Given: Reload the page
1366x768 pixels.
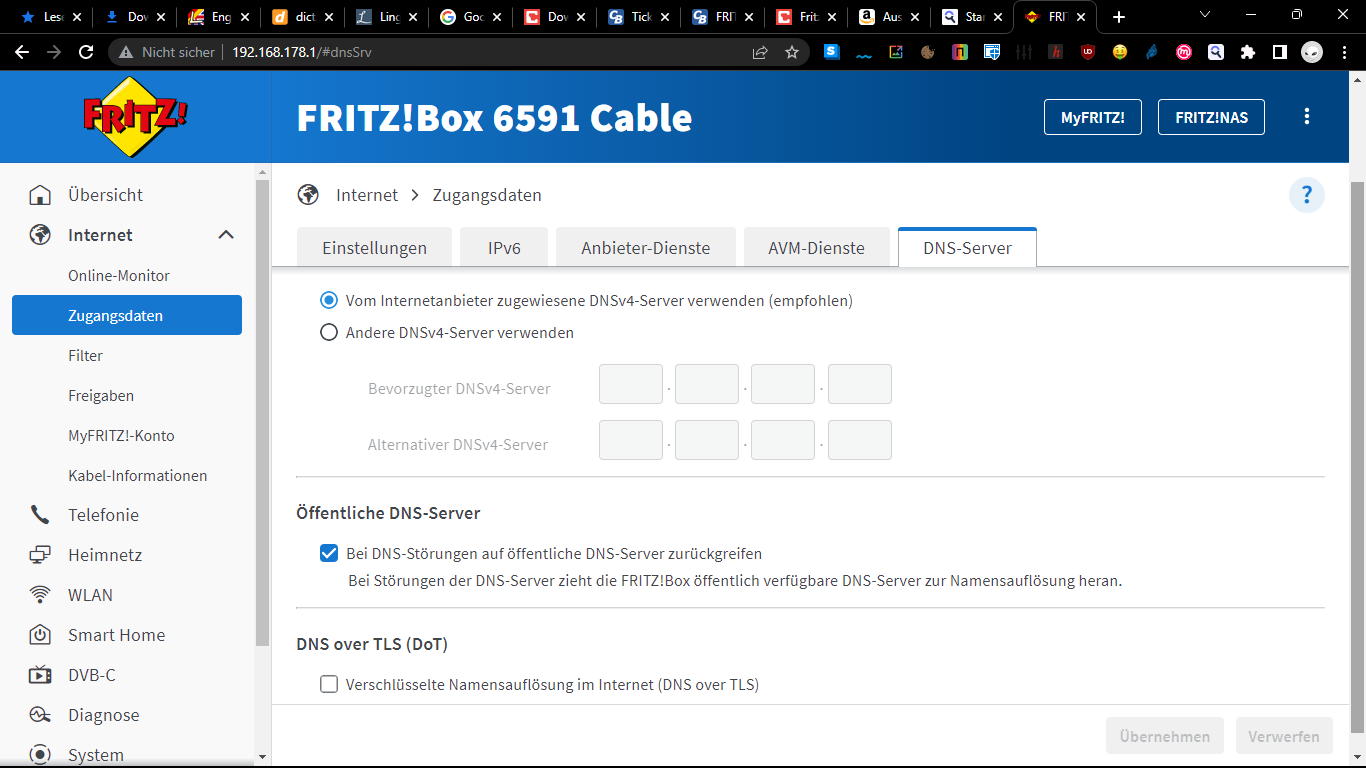Looking at the screenshot, I should (x=86, y=52).
